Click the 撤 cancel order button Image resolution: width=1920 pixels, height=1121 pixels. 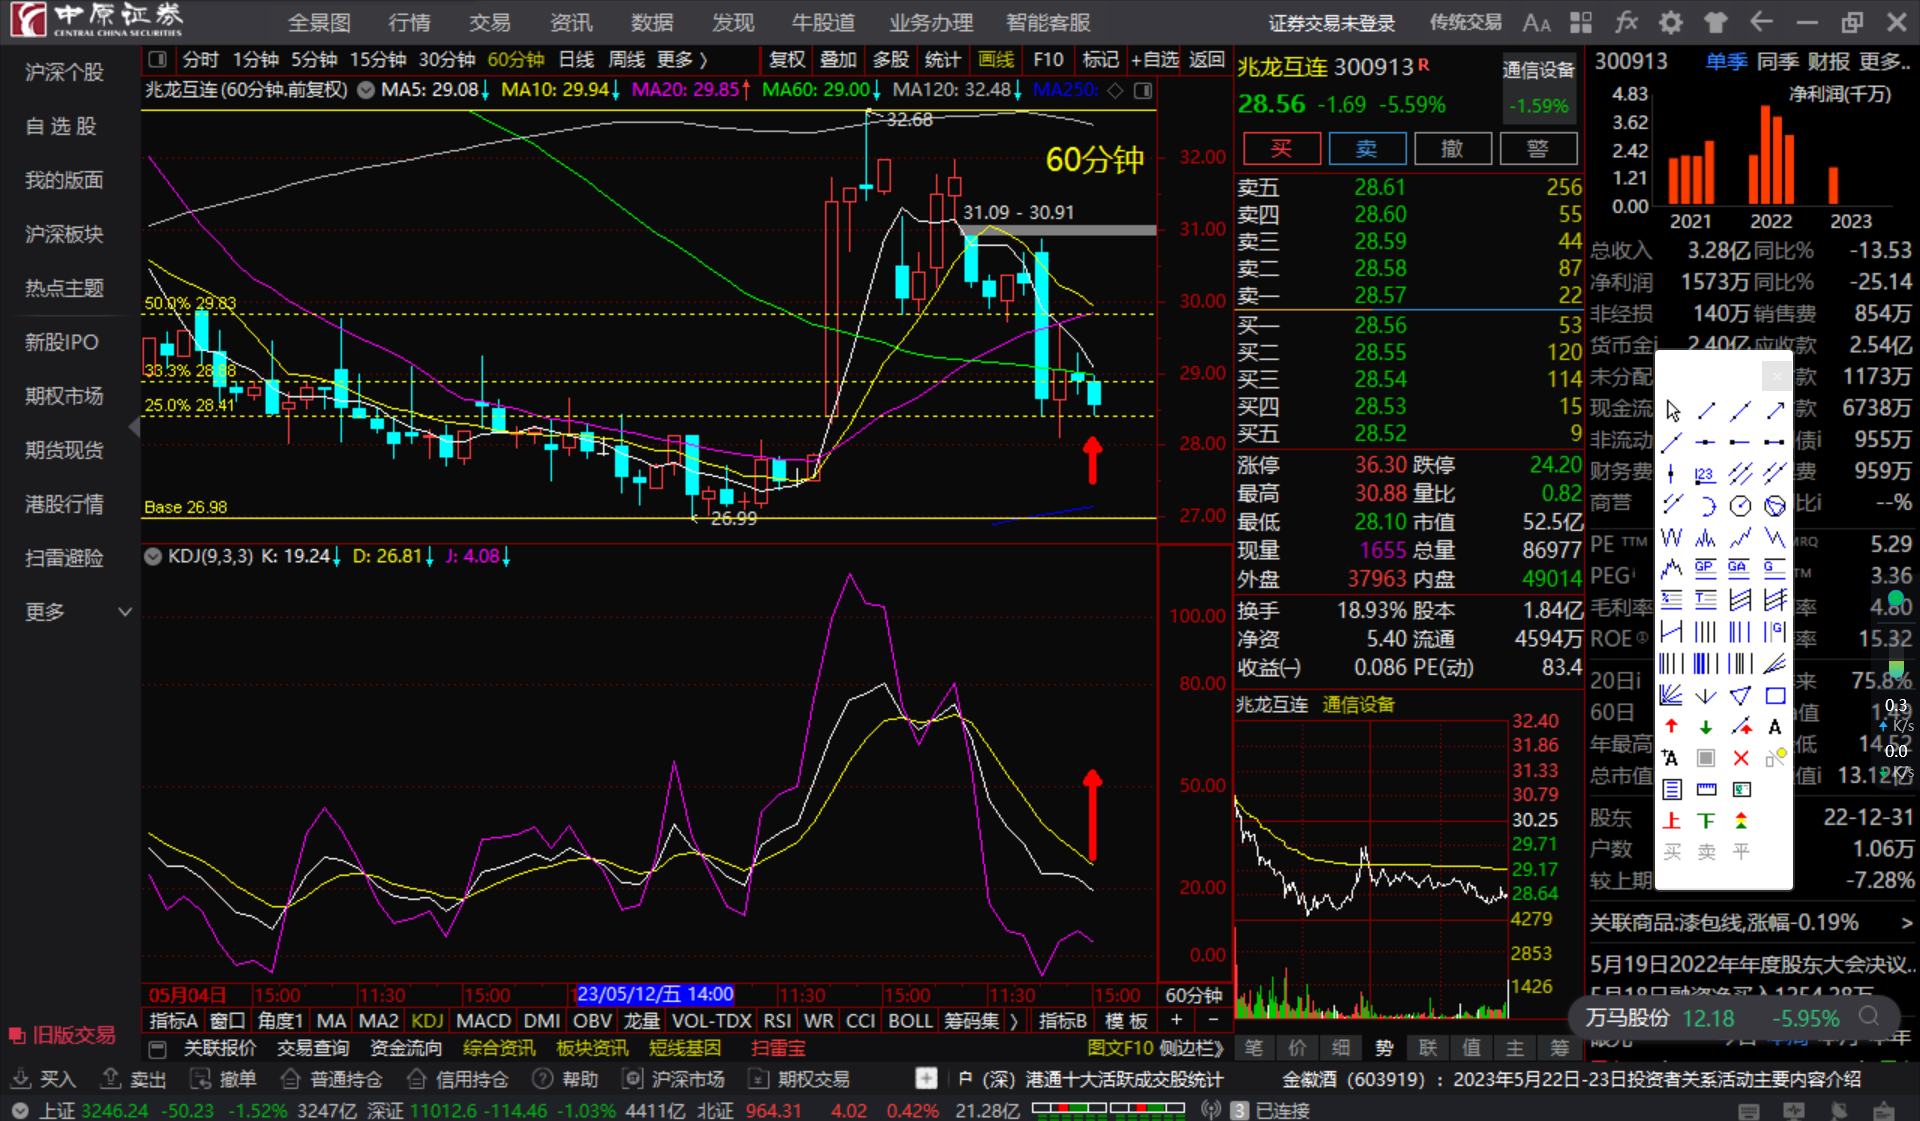[x=1453, y=149]
